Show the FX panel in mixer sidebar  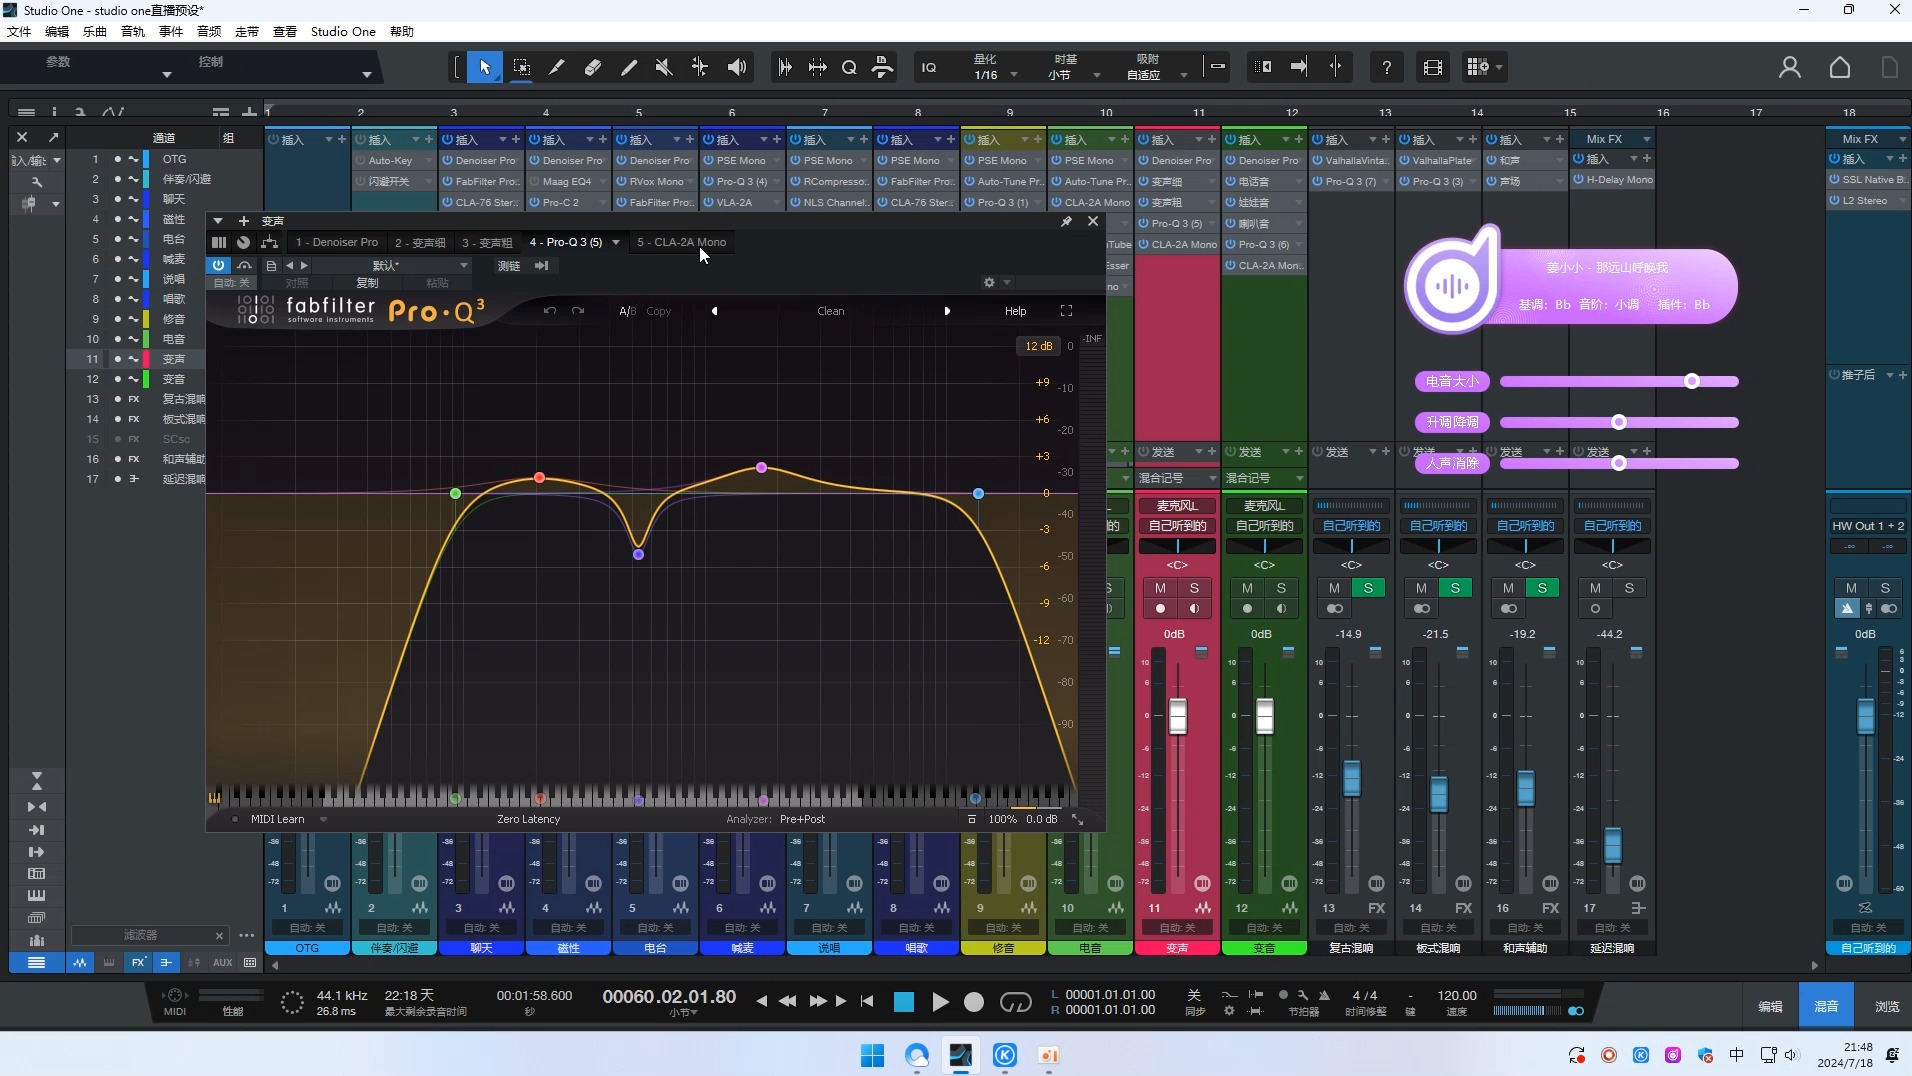138,963
